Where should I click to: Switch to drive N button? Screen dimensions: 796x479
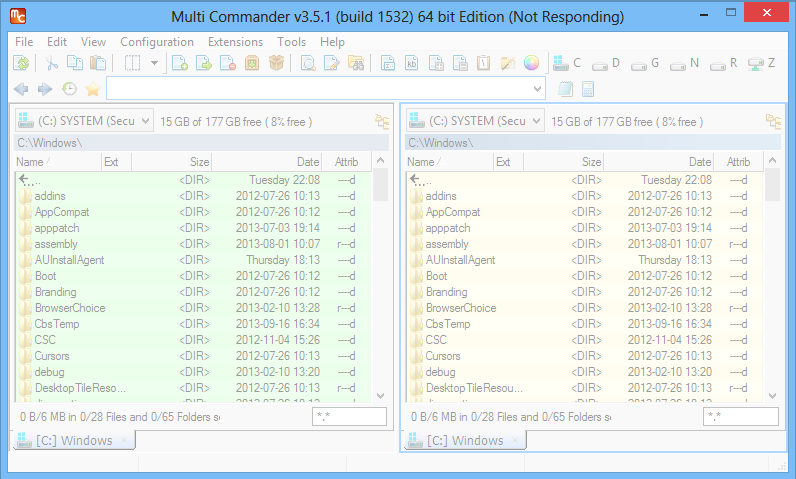[x=684, y=63]
